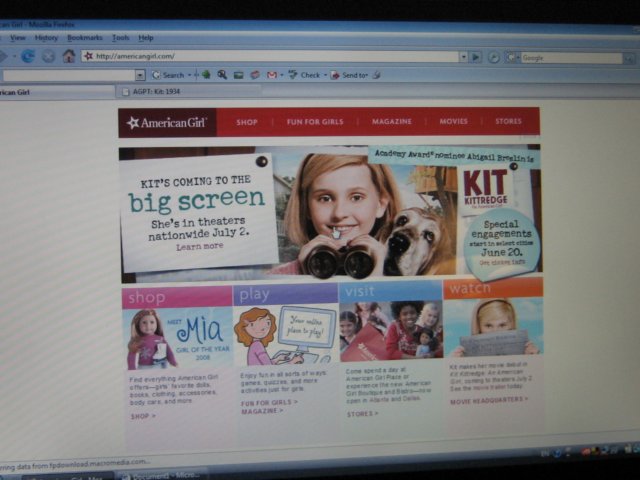Open the Help menu
The image size is (640, 480).
click(146, 38)
